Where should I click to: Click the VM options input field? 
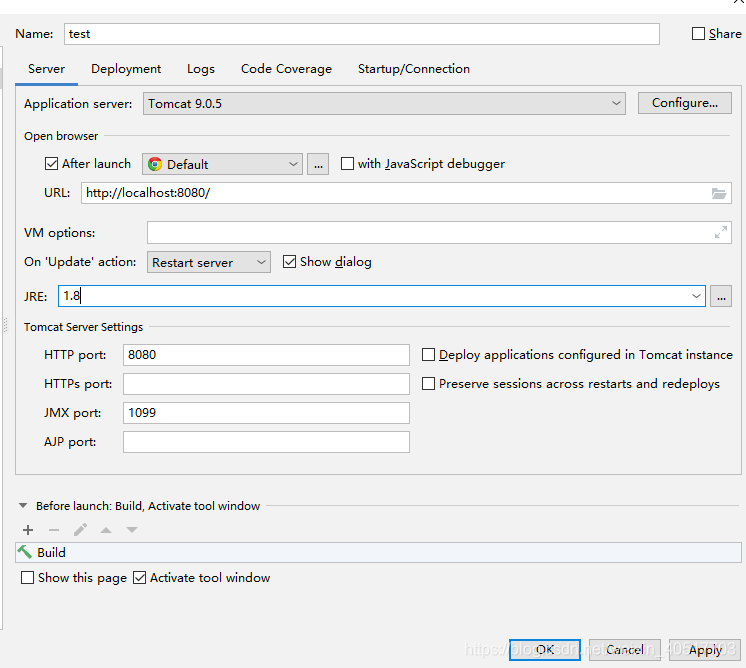(439, 233)
